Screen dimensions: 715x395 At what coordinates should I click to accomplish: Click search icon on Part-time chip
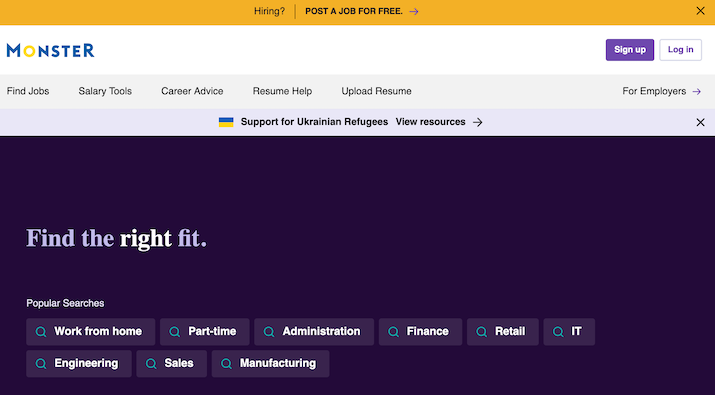click(x=175, y=332)
